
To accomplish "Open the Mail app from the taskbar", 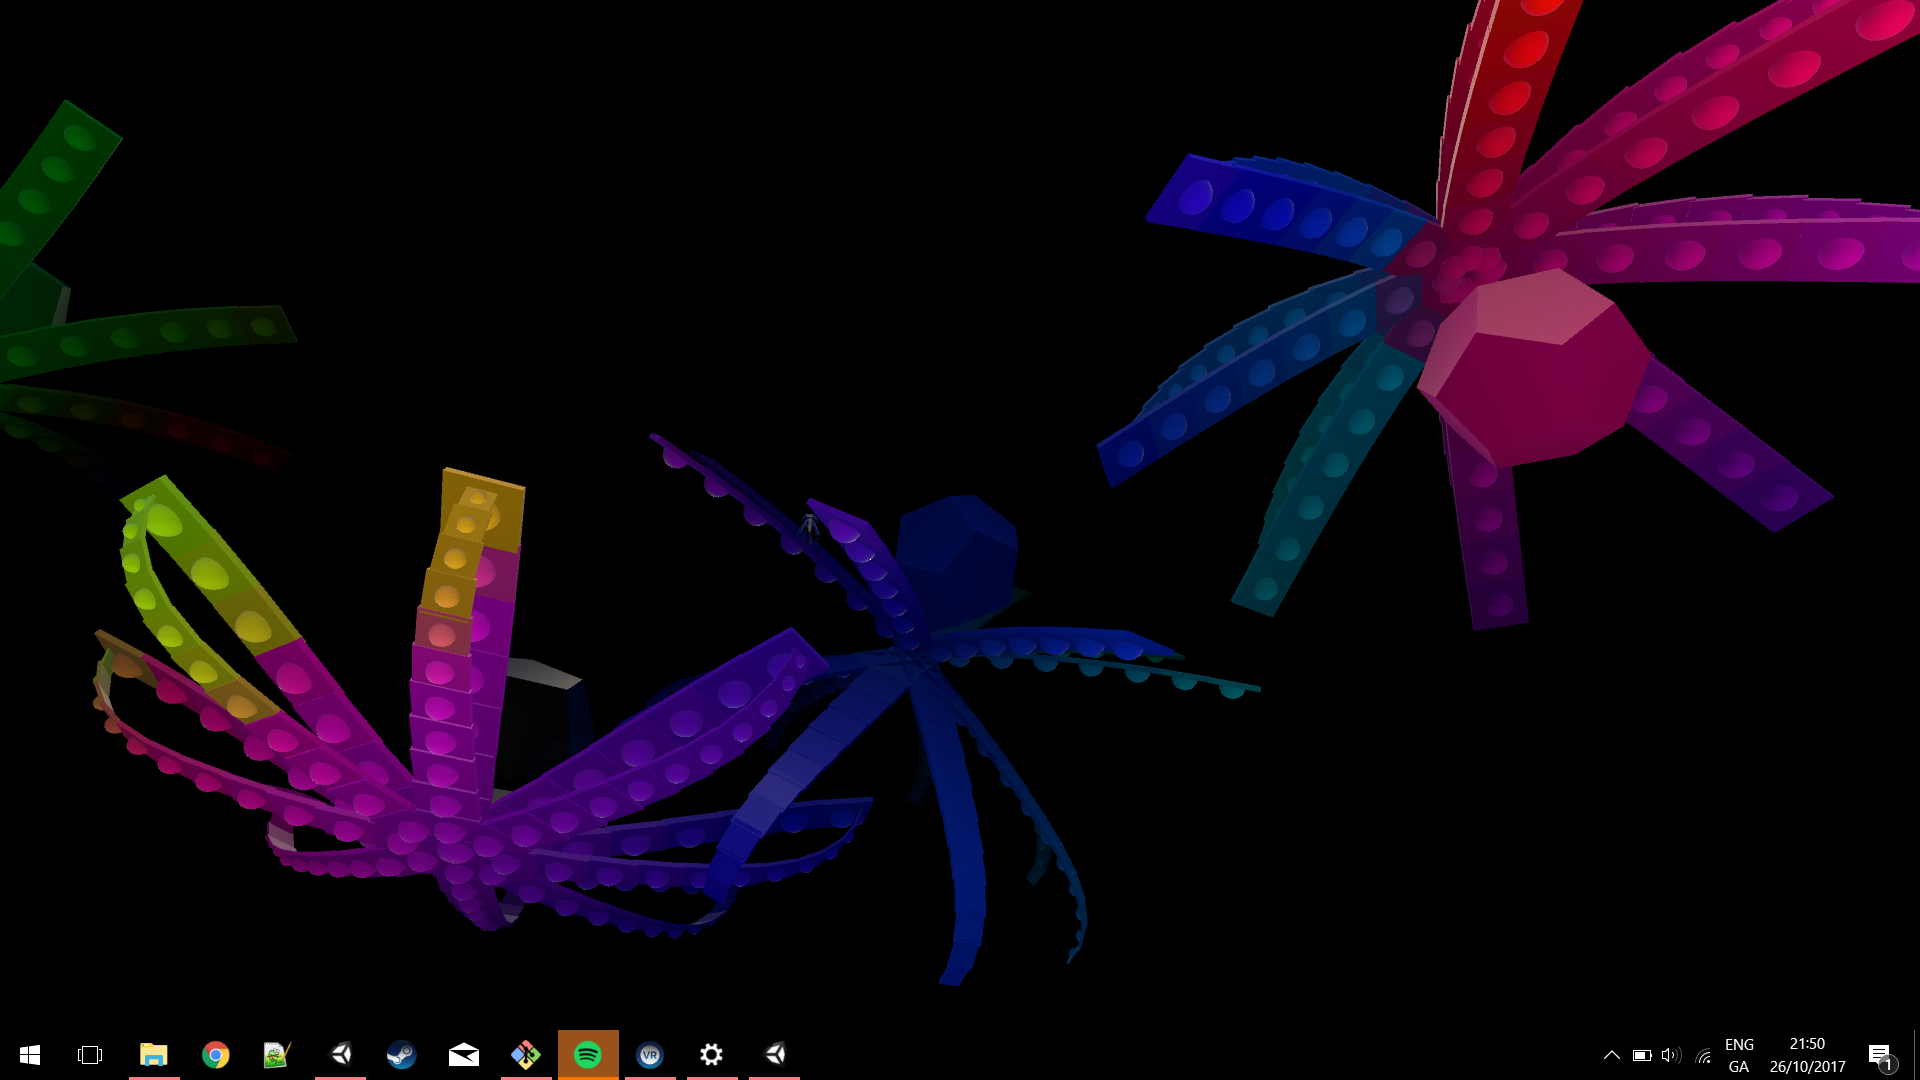I will (463, 1055).
